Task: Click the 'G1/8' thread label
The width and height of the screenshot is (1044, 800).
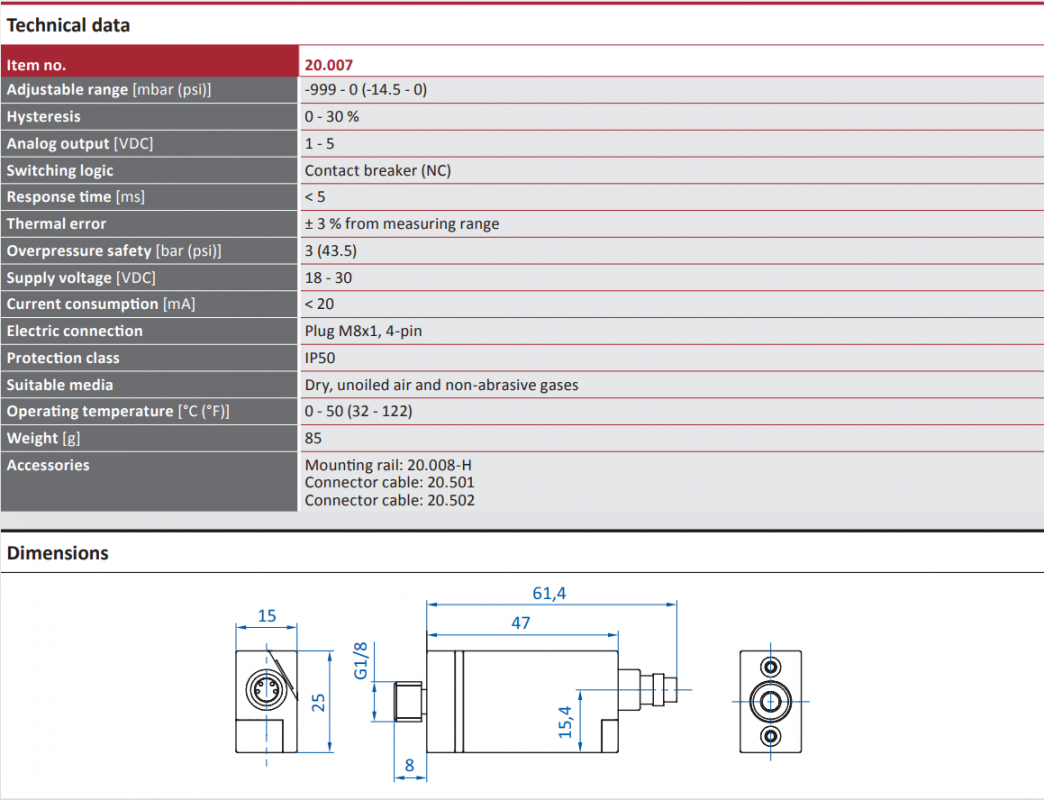Action: pyautogui.click(x=360, y=660)
